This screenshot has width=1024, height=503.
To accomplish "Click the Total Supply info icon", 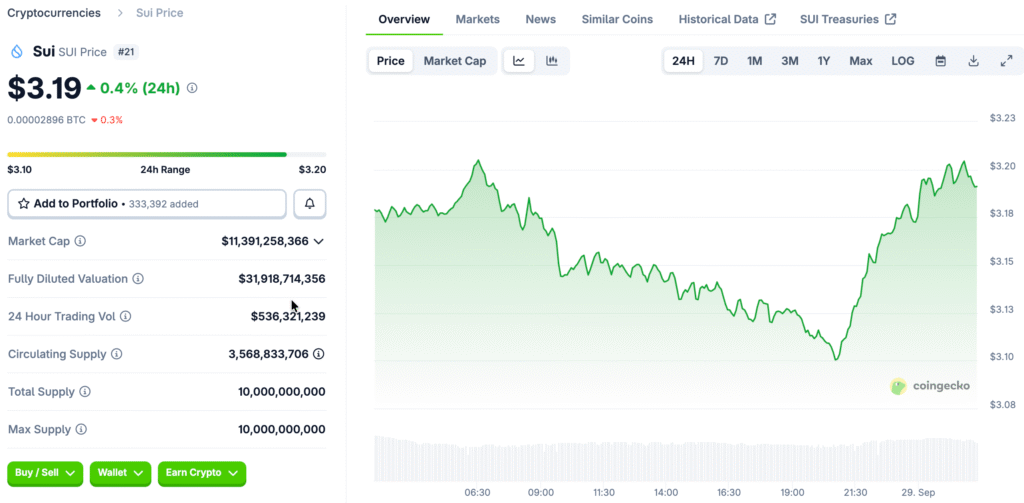I will click(x=85, y=392).
